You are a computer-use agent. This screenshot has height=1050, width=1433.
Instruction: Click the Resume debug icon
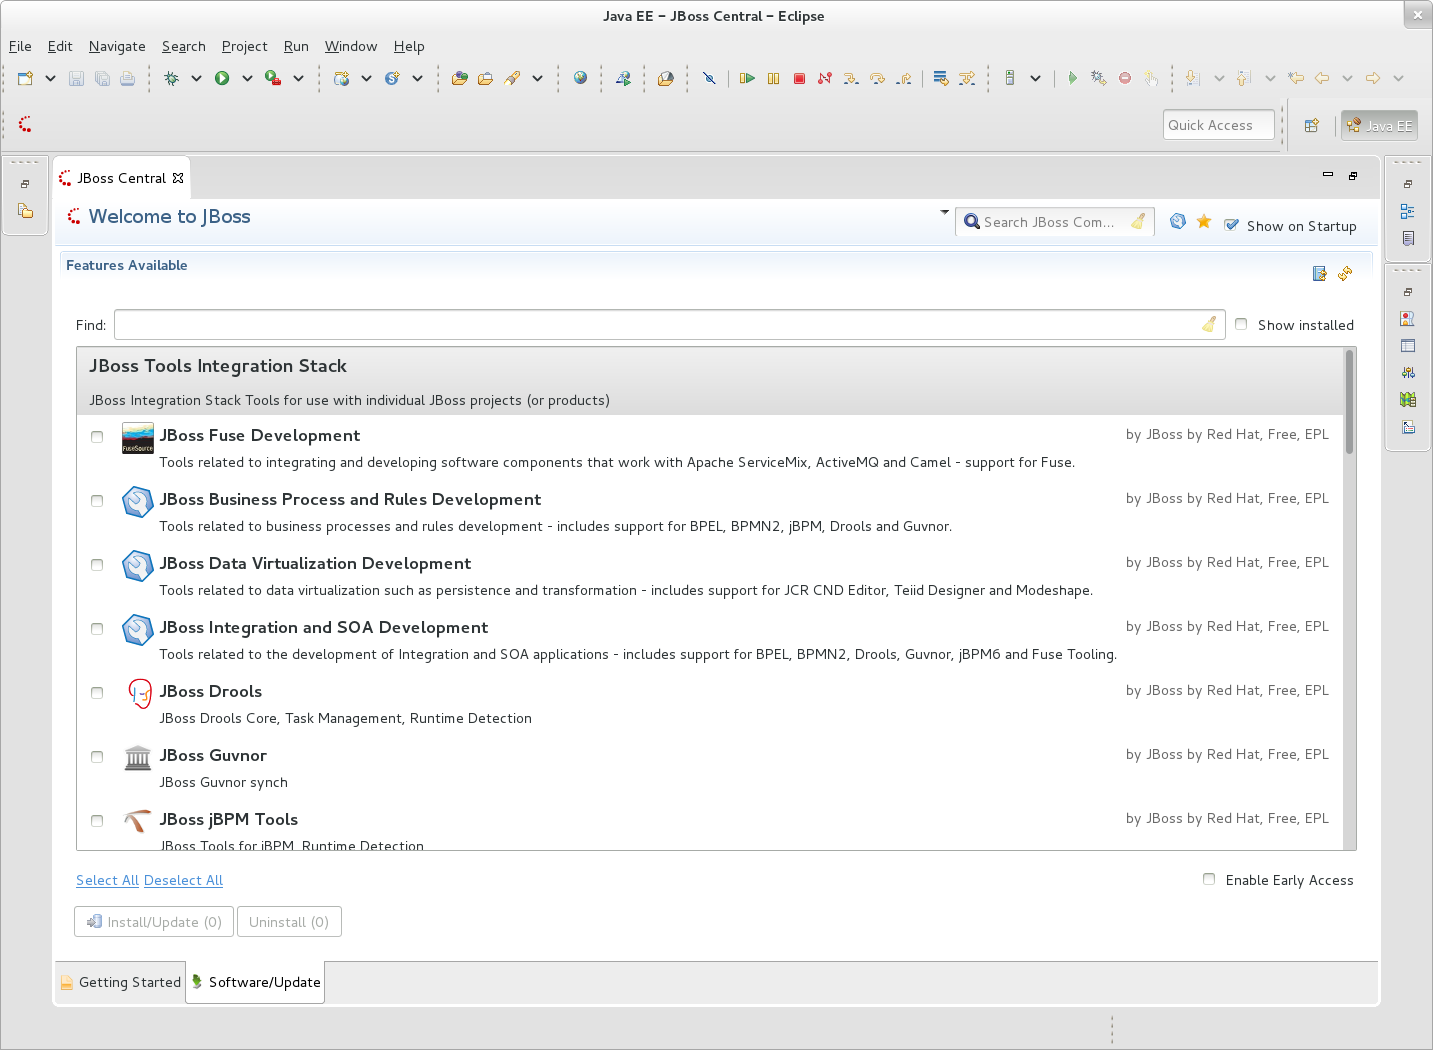pyautogui.click(x=747, y=78)
